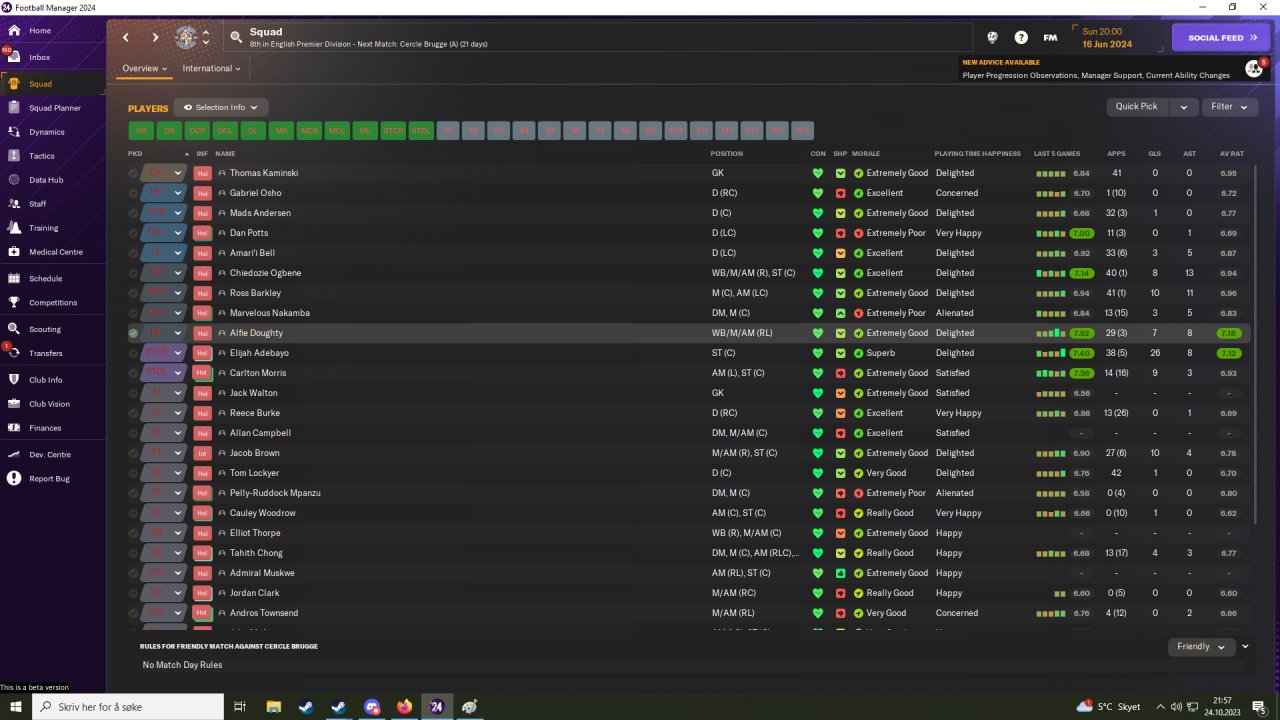The image size is (1280, 720).
Task: Open the Friendly match rules dropdown
Action: pyautogui.click(x=1201, y=647)
